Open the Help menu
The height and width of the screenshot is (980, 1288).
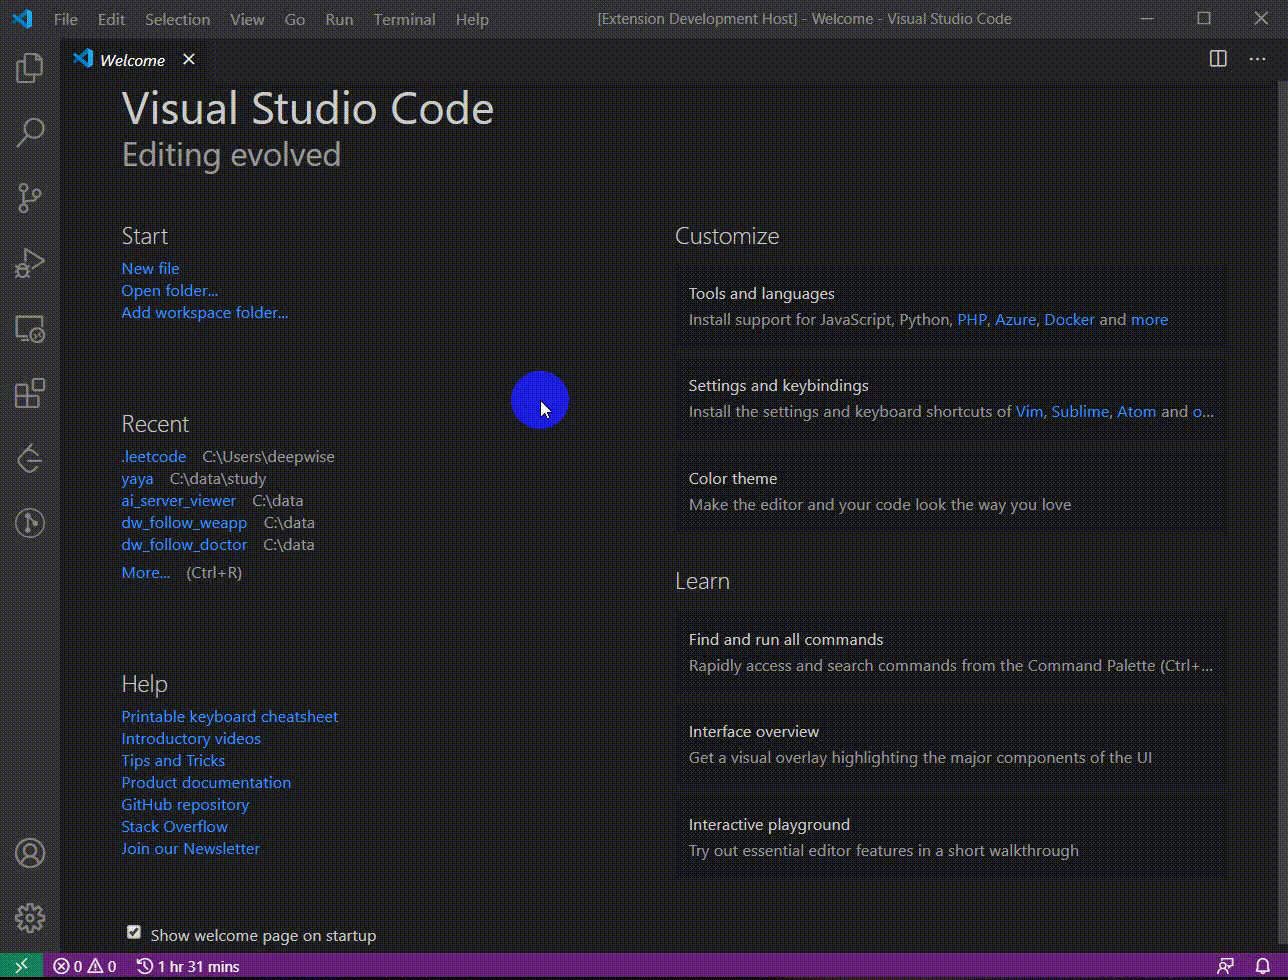point(472,19)
